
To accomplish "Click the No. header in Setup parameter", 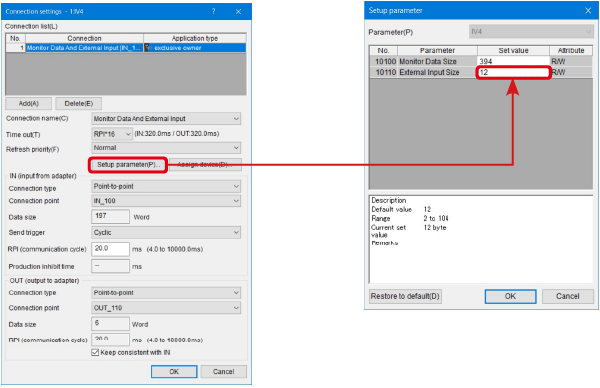I will (383, 51).
